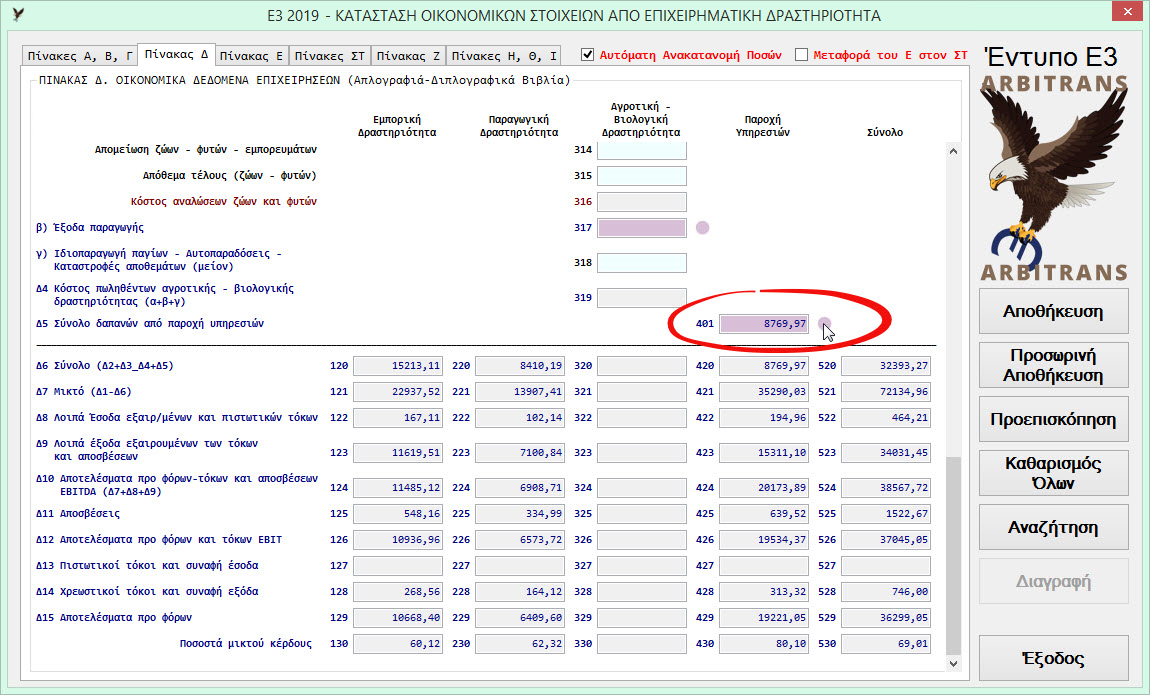
Task: Click field 220 showing 8410,19
Action: (520, 366)
